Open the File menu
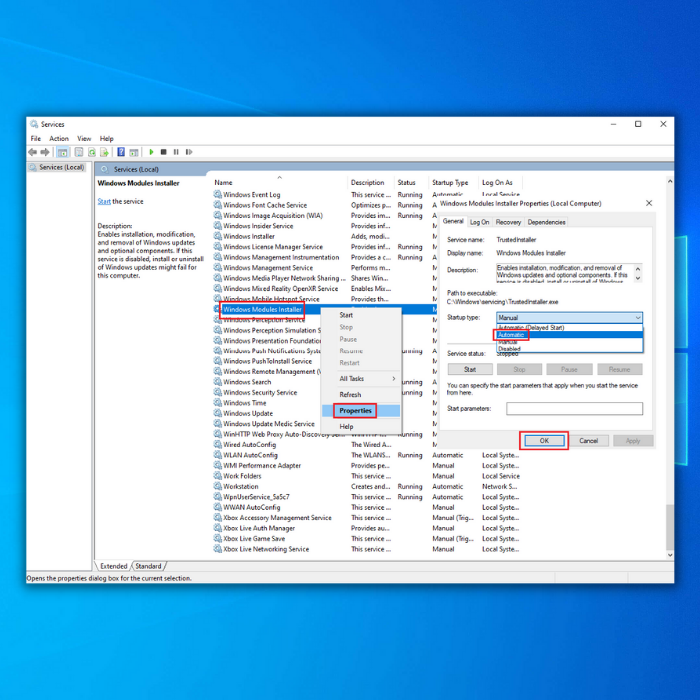The height and width of the screenshot is (700, 700). tap(36, 138)
